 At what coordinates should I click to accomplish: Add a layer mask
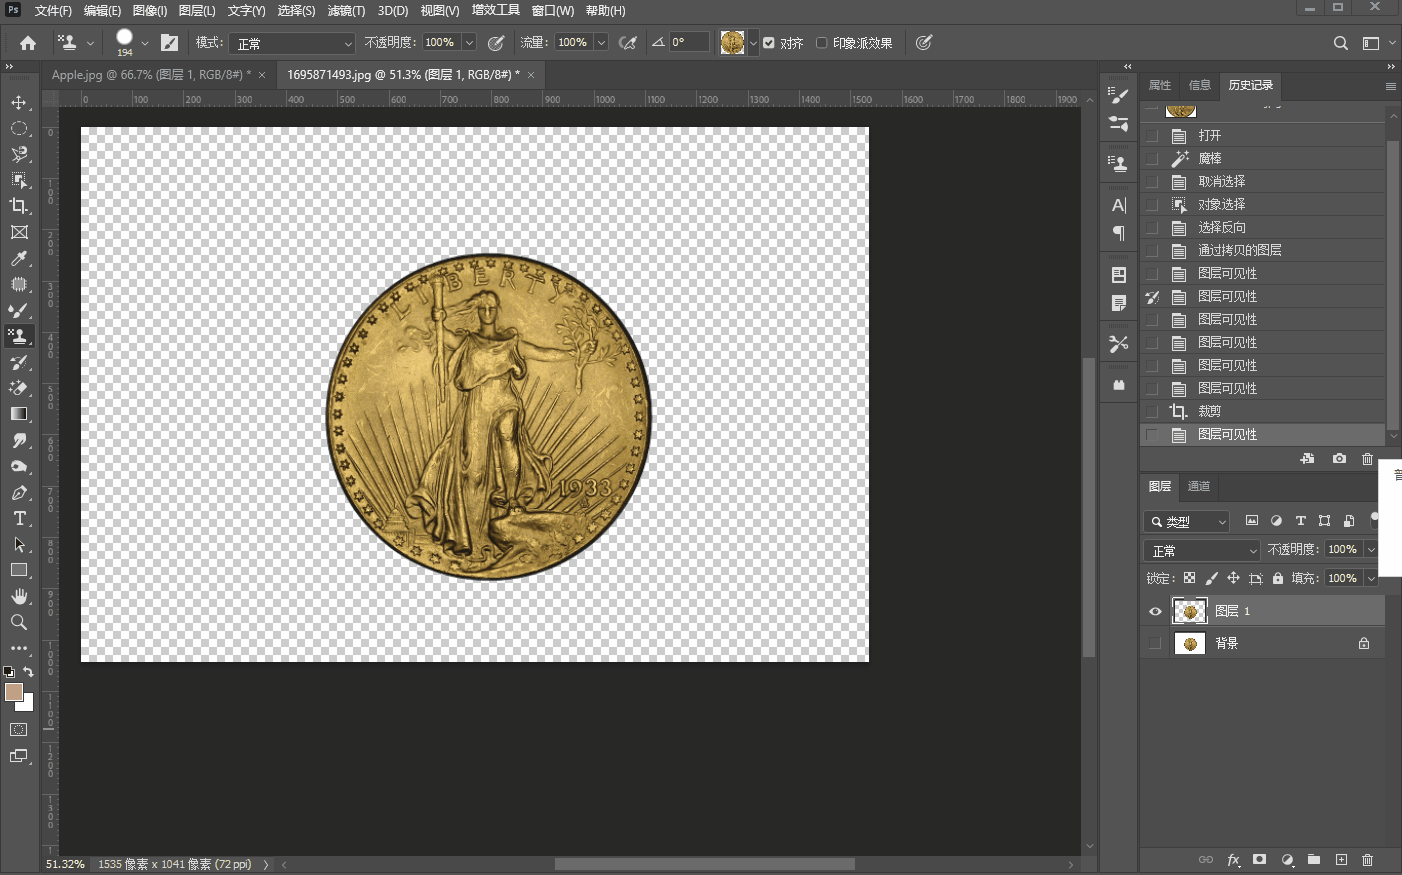click(x=1260, y=860)
